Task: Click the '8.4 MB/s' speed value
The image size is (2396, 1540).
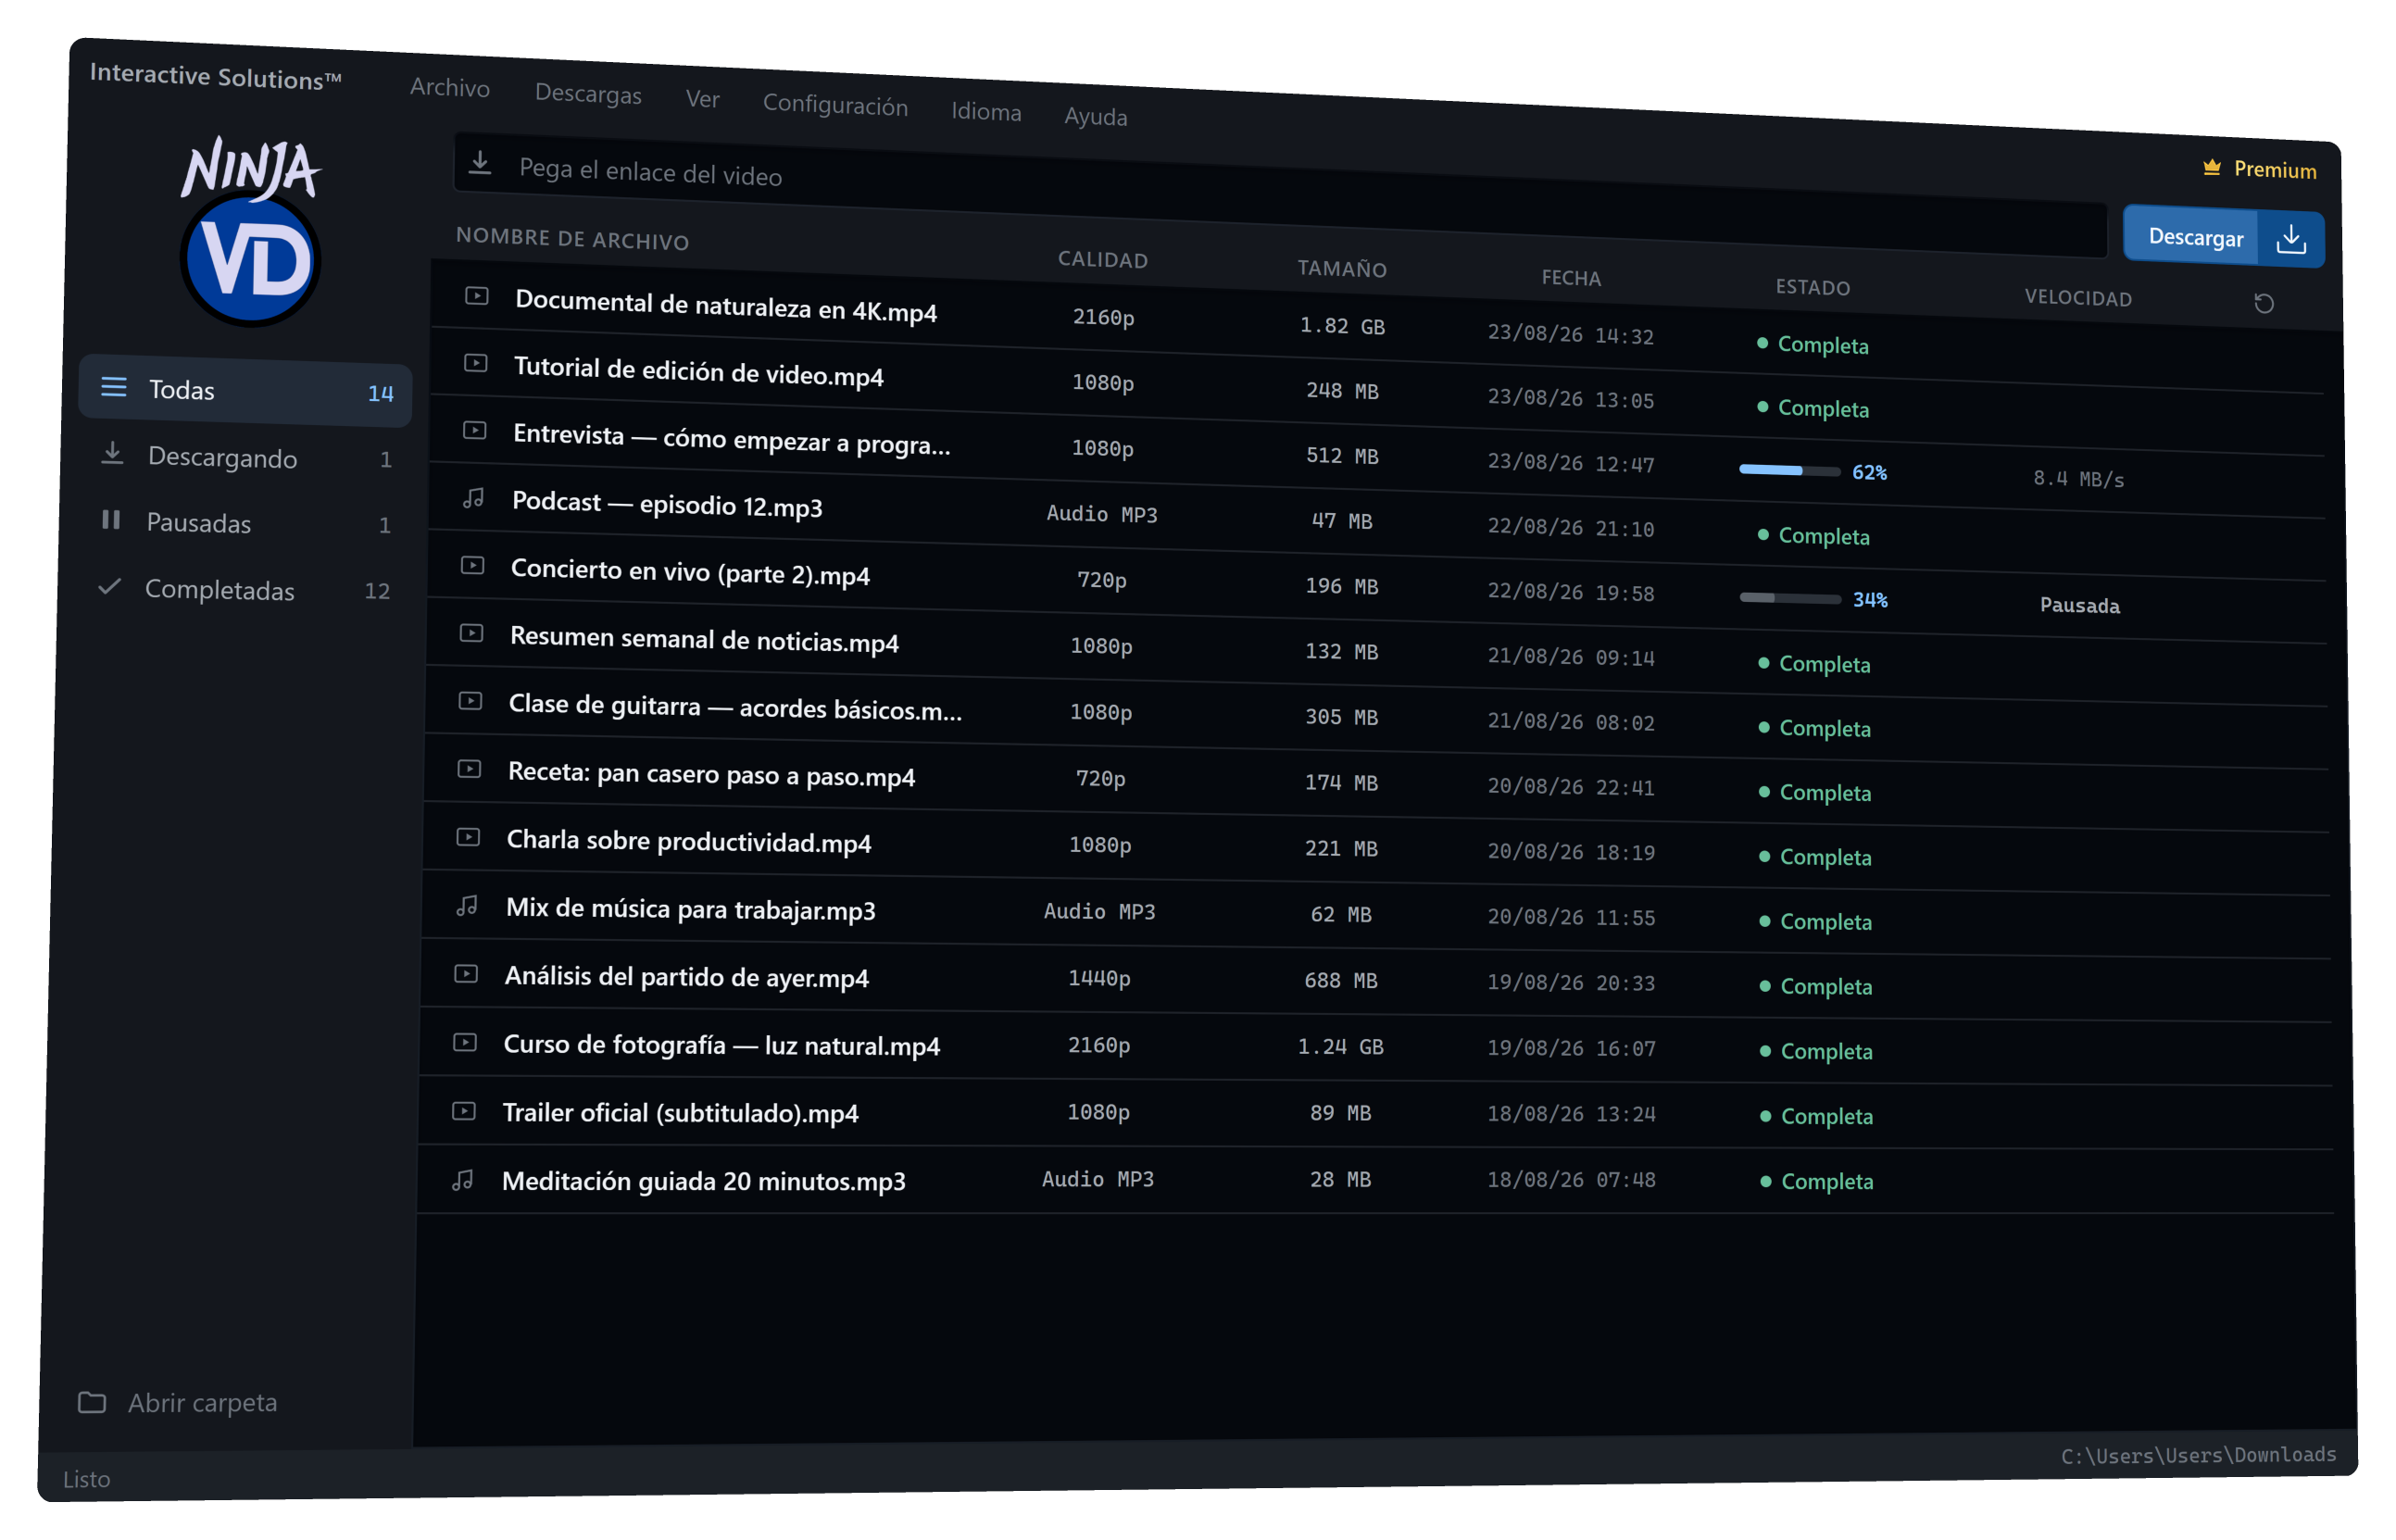Action: tap(2077, 478)
